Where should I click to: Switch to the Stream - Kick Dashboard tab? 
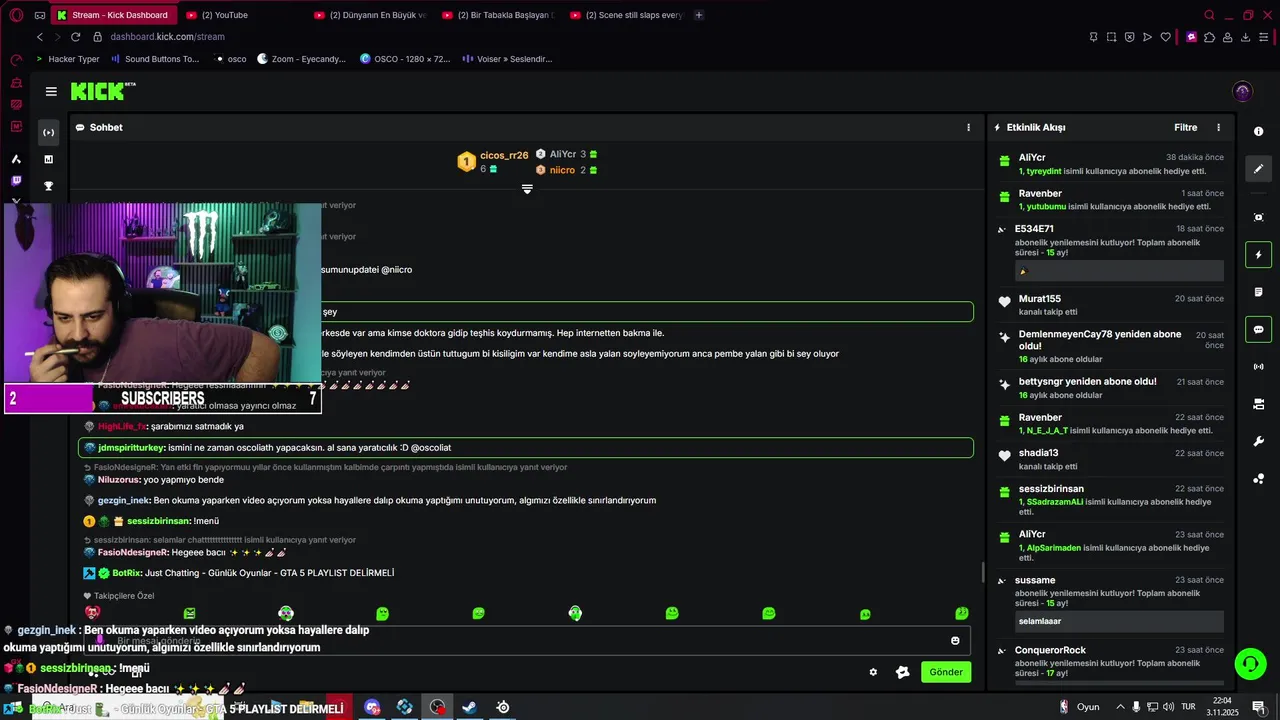[112, 15]
